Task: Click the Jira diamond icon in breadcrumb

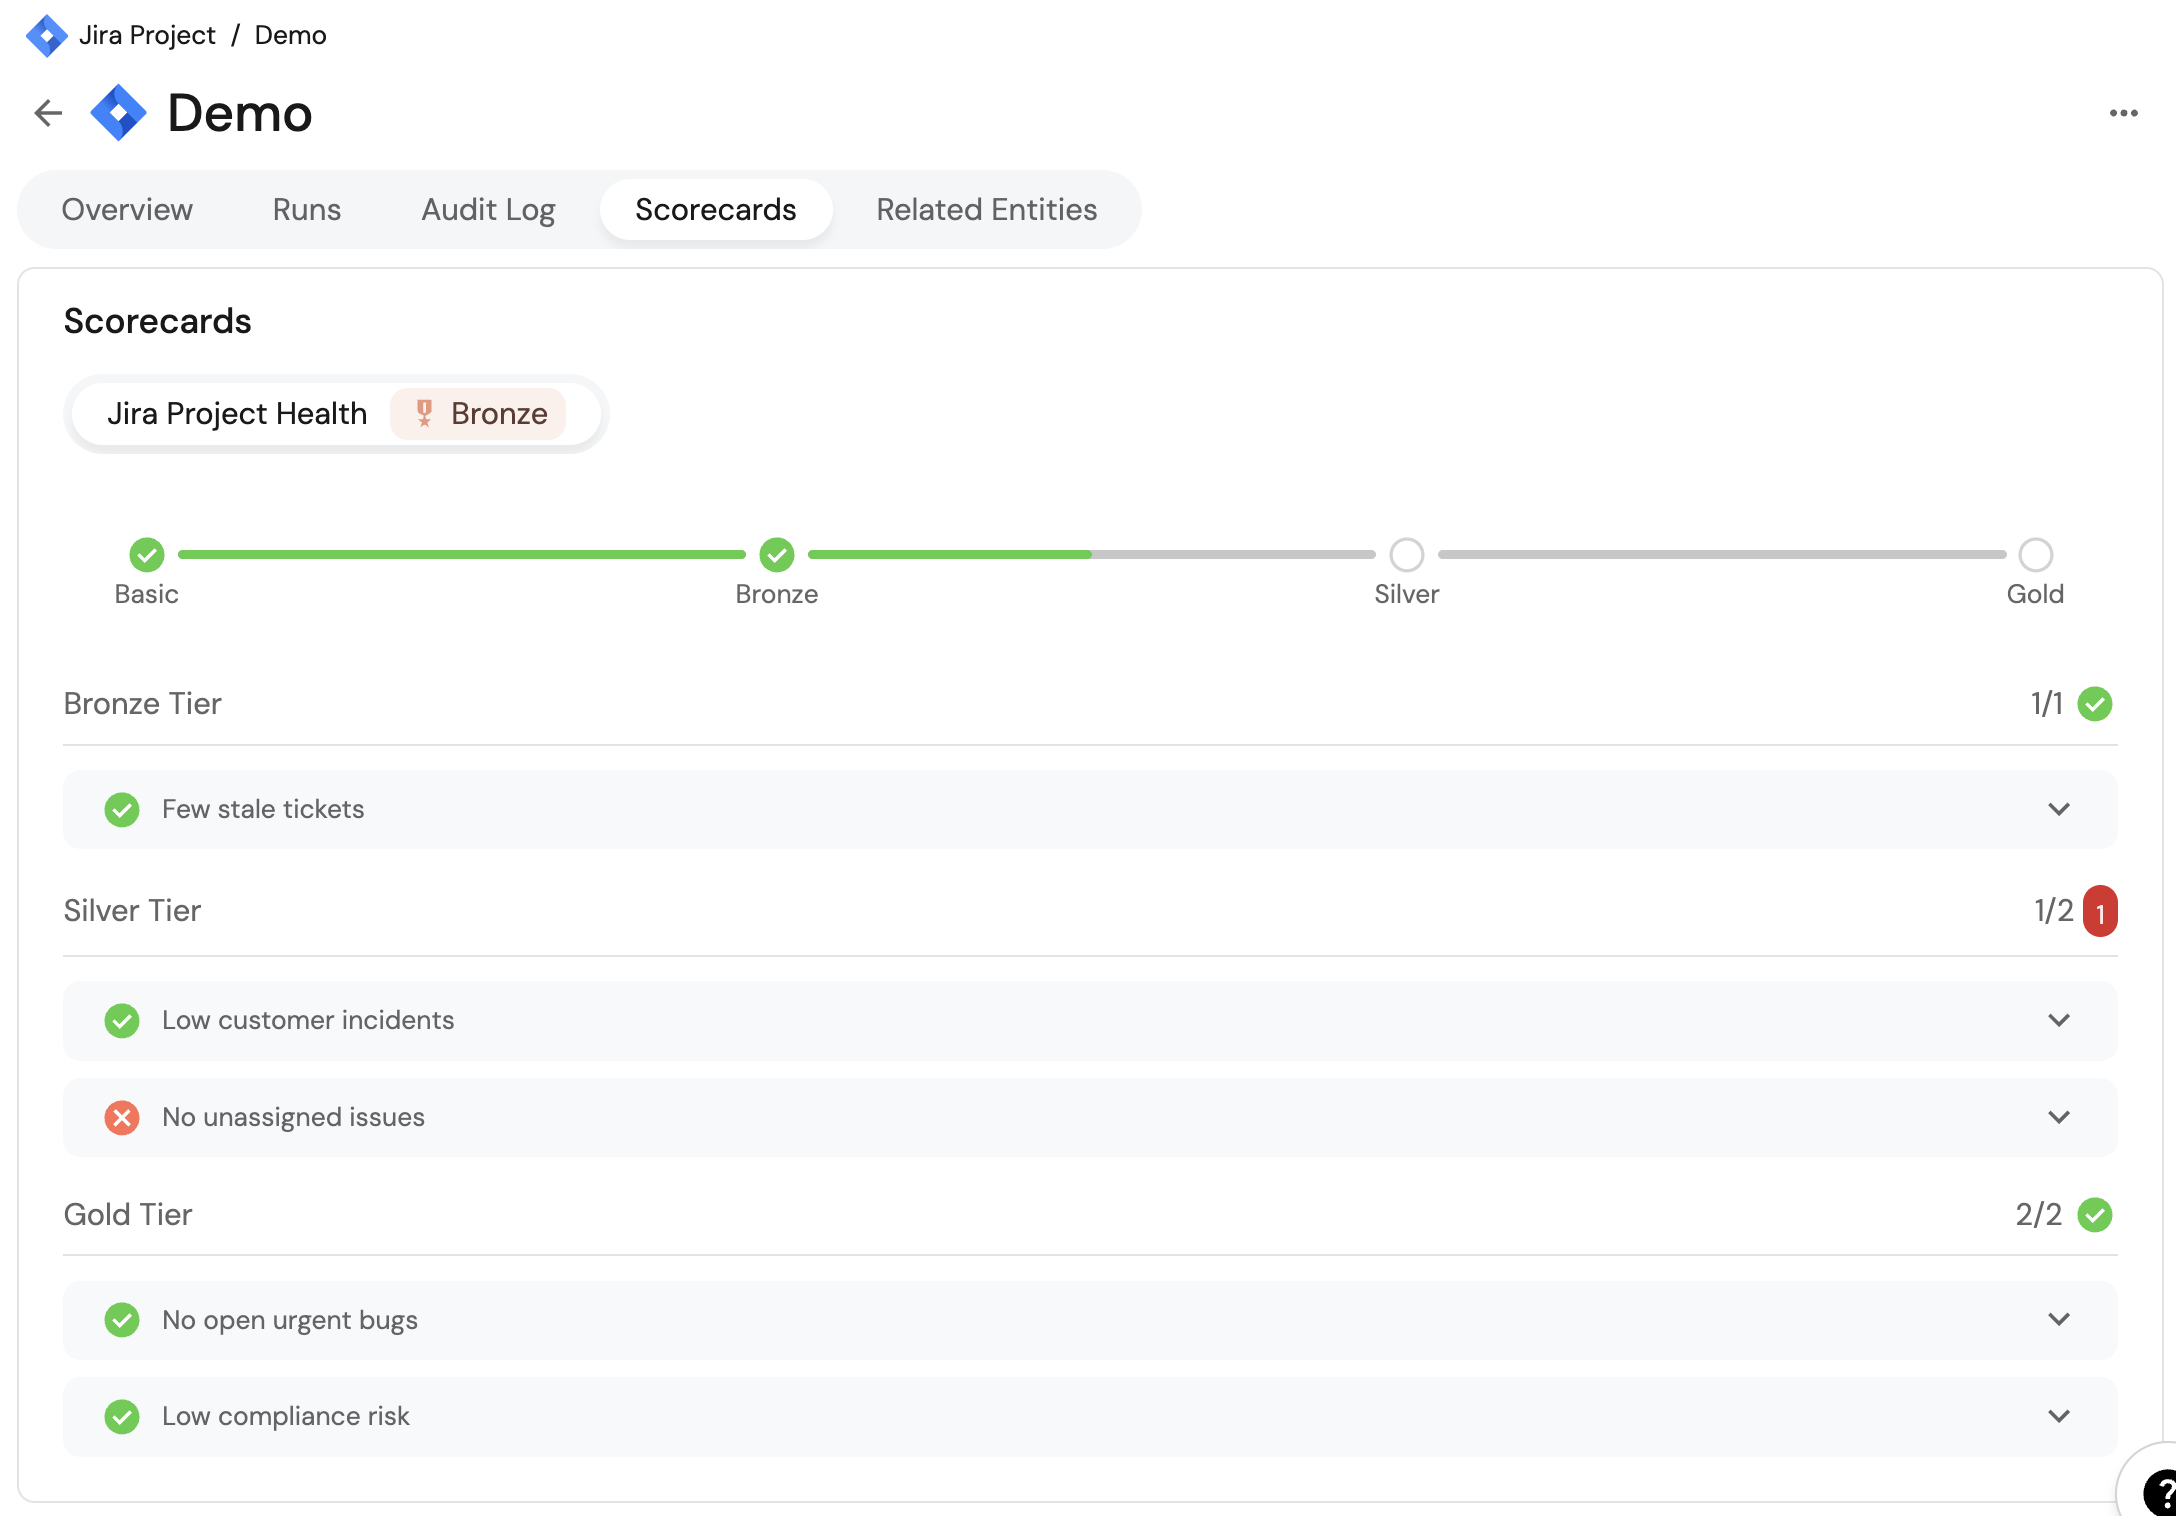Action: 46,35
